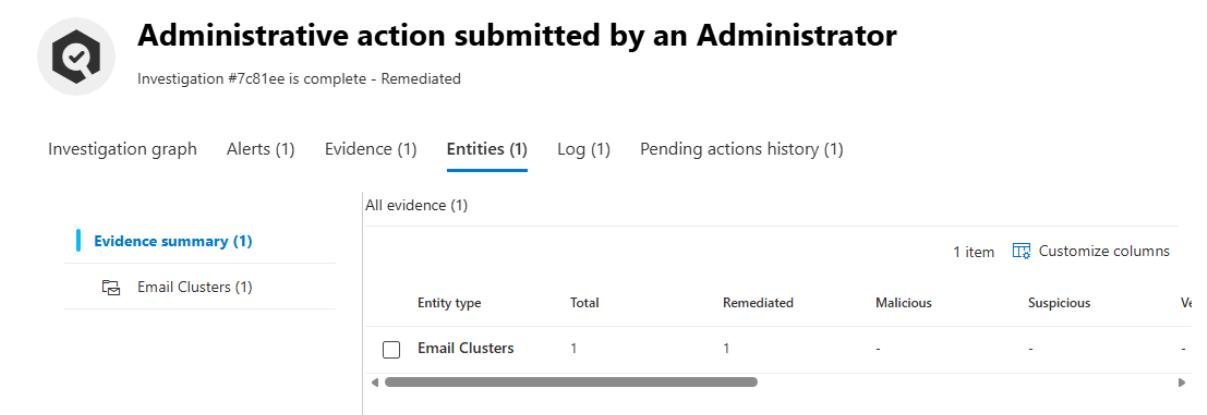Click the scroll right arrow

click(x=1183, y=382)
